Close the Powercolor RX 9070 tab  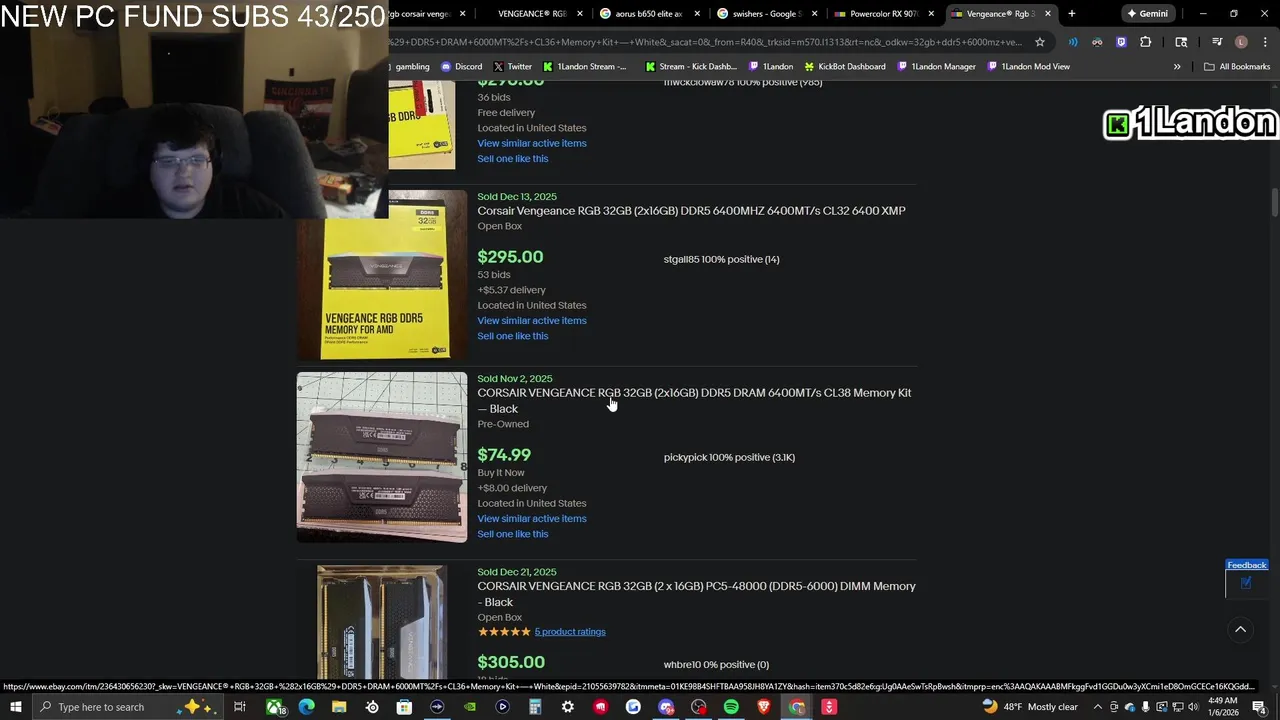931,14
